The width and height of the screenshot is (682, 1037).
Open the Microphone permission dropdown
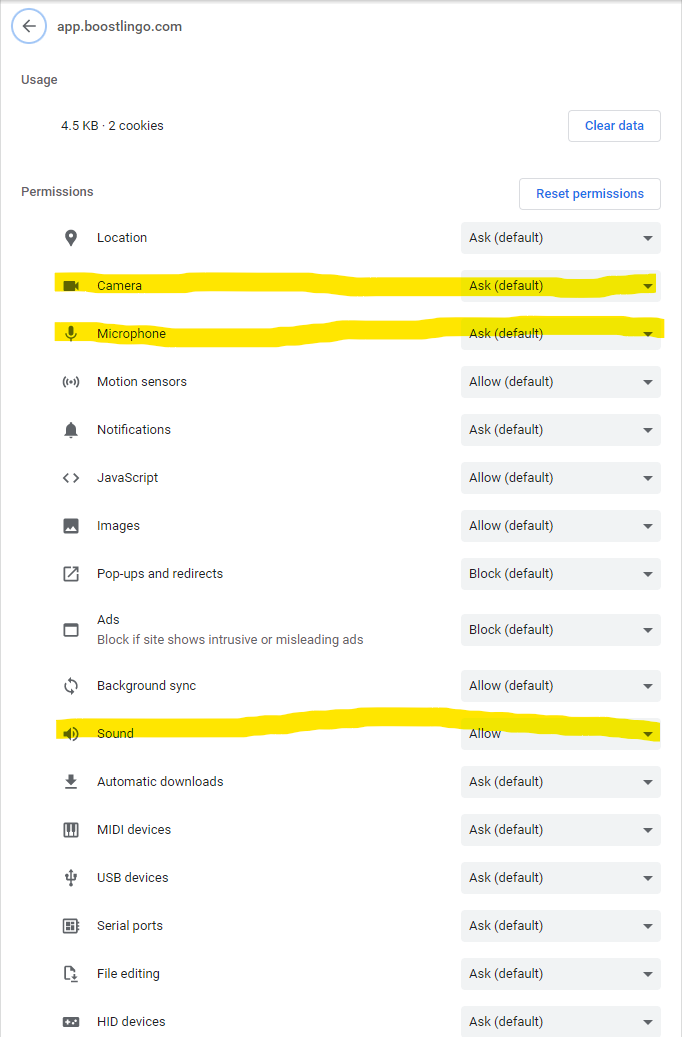(560, 334)
